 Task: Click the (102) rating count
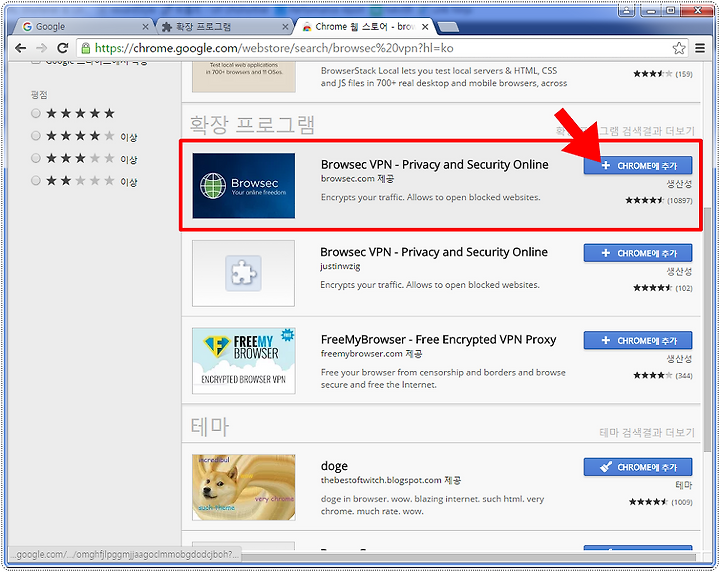coord(684,288)
